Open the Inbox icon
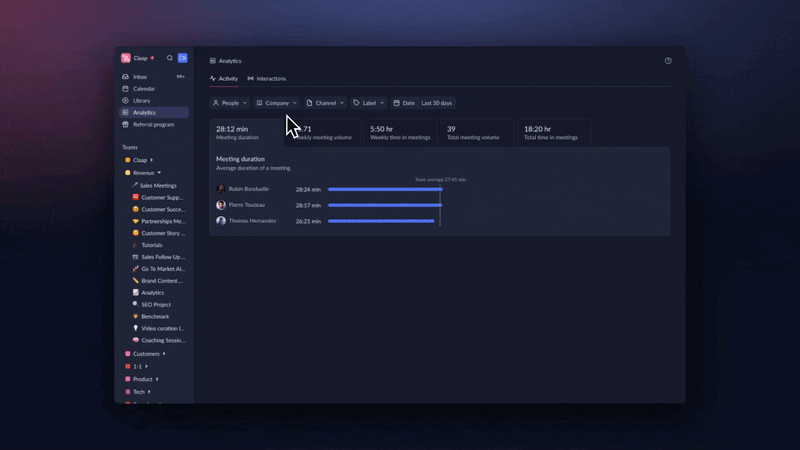The width and height of the screenshot is (800, 450). [x=126, y=77]
